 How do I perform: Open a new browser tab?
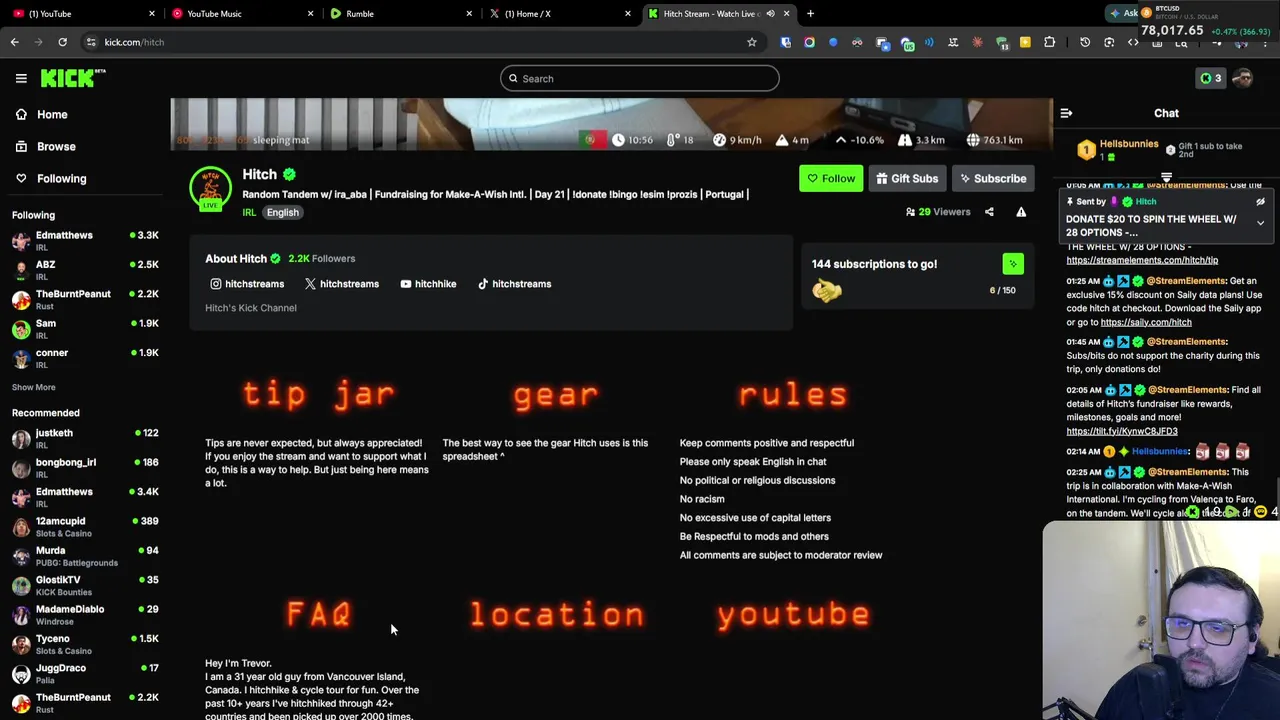click(x=810, y=14)
